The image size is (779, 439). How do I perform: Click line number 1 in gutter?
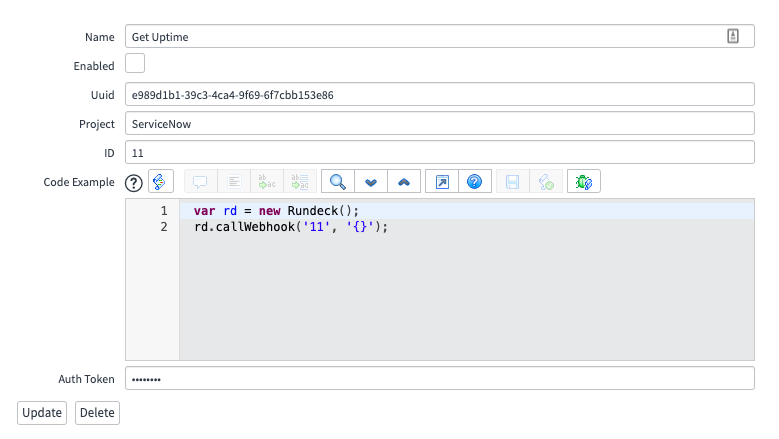(x=164, y=211)
